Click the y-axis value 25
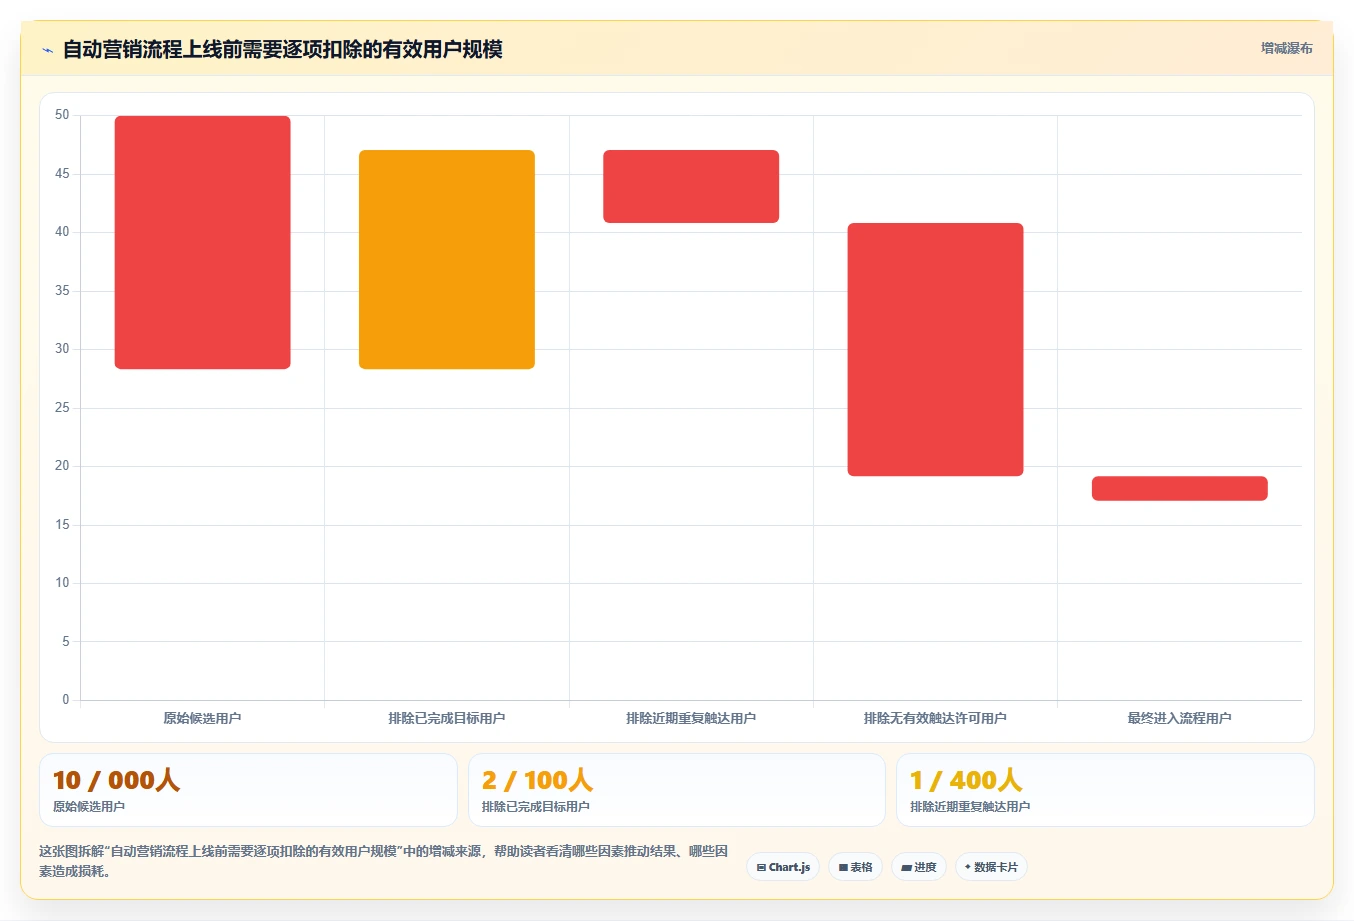 coord(62,407)
